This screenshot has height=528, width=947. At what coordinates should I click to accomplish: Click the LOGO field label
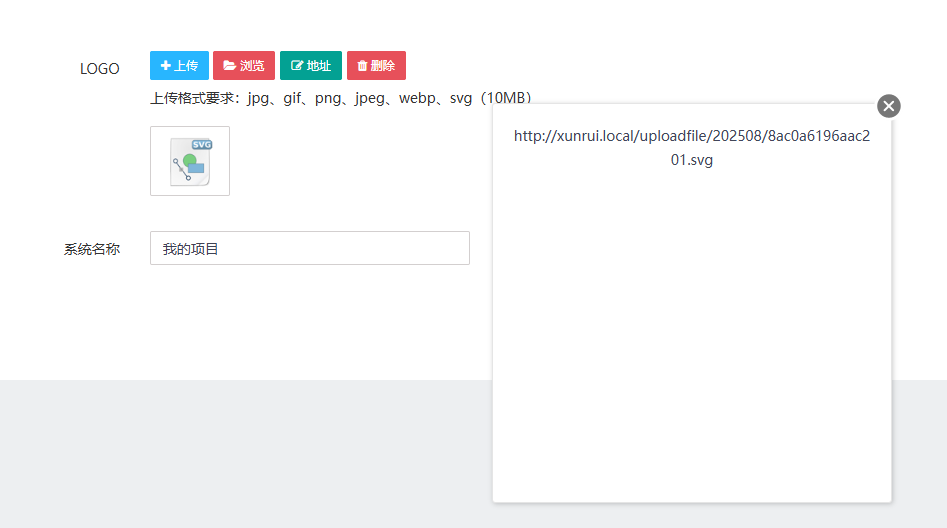tap(100, 69)
